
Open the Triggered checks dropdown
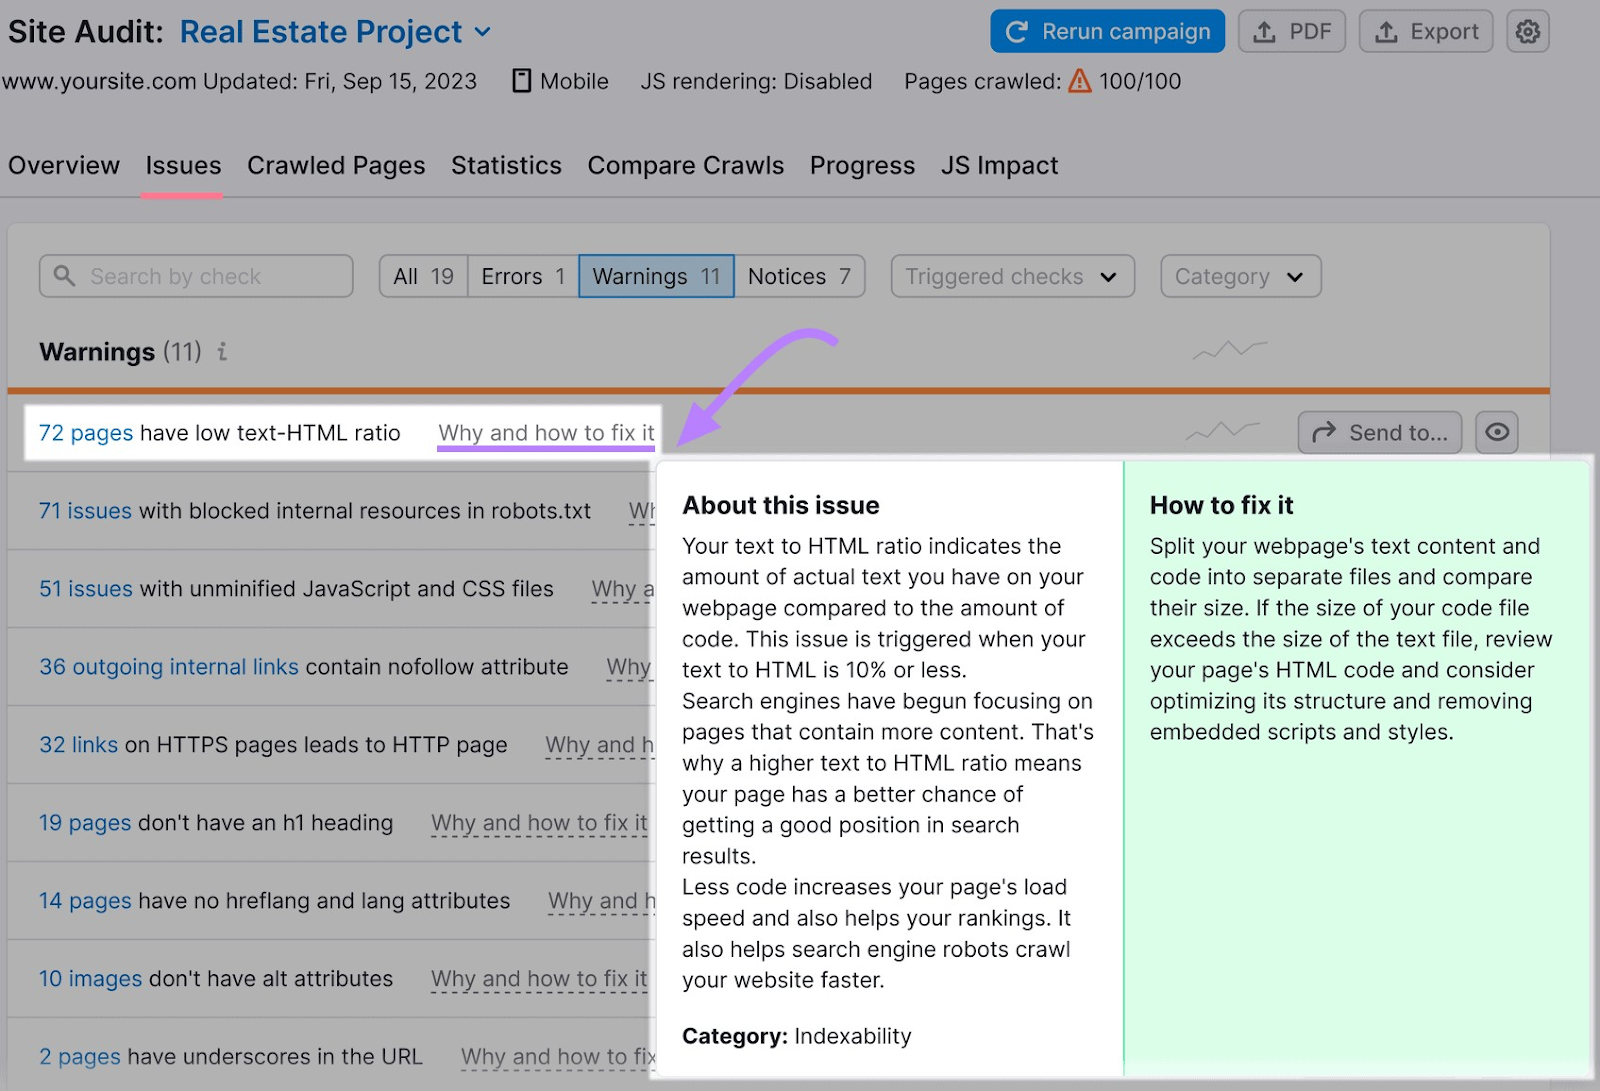(1011, 276)
